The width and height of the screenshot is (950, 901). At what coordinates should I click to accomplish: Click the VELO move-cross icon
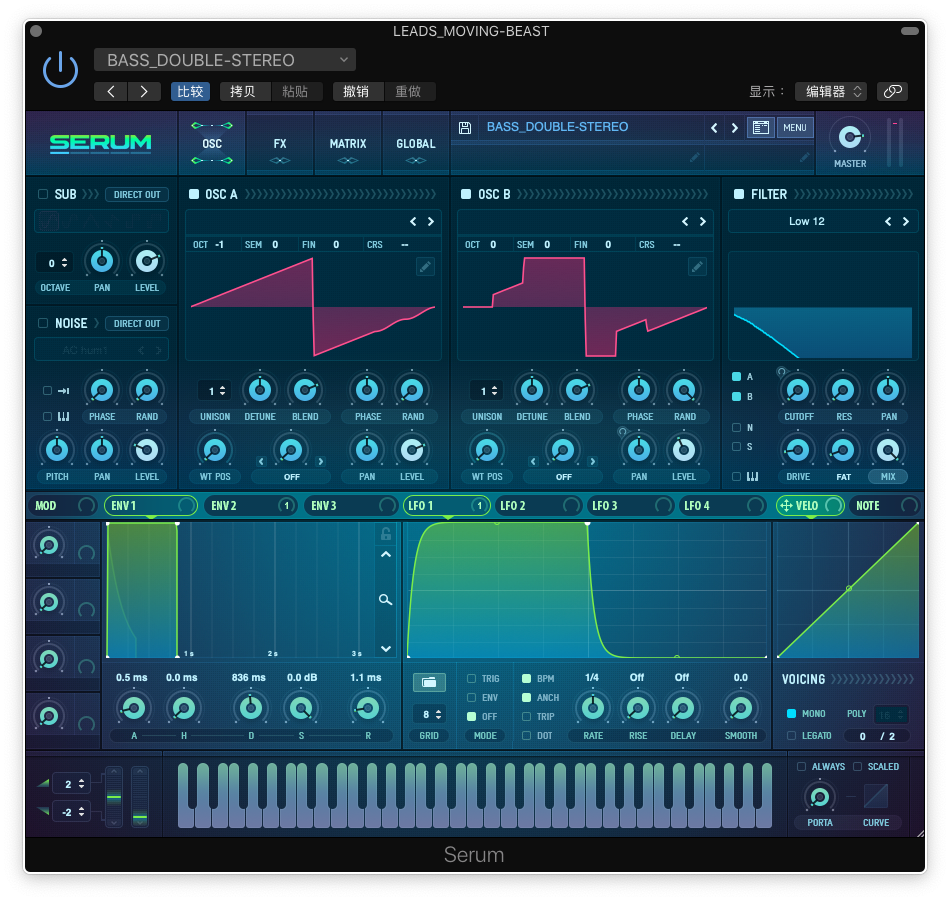coord(786,505)
